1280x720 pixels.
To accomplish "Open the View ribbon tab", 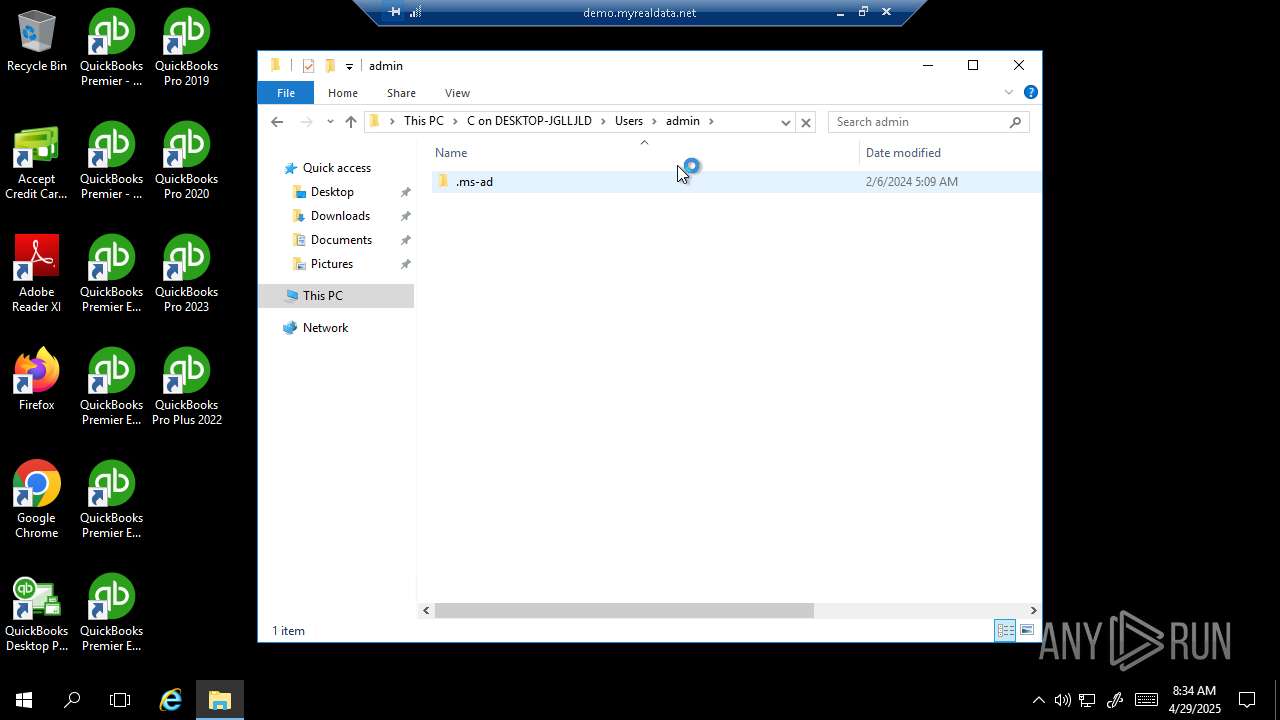I will tap(457, 93).
